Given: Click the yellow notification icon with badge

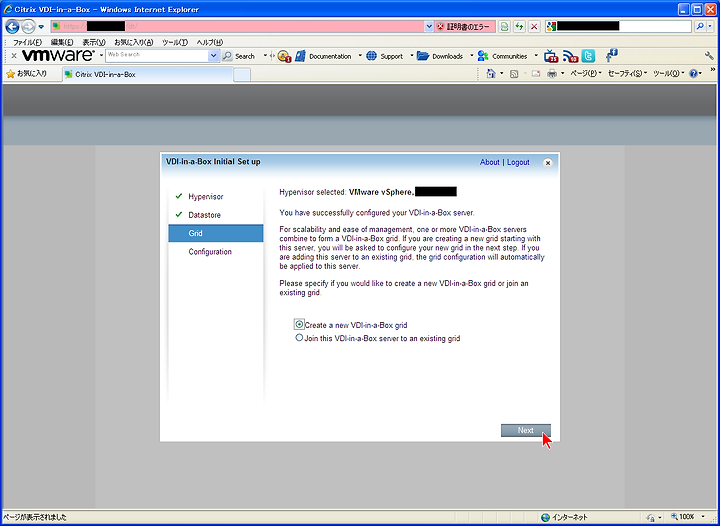Looking at the screenshot, I should pyautogui.click(x=284, y=56).
